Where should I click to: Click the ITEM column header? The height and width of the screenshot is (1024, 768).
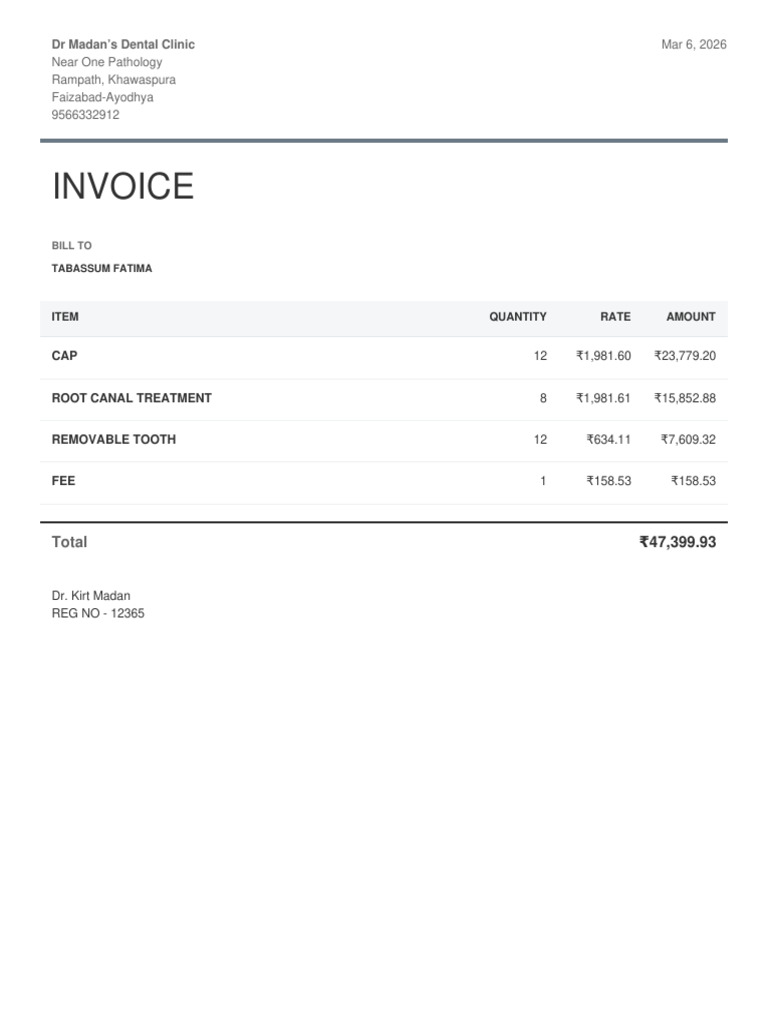click(x=65, y=317)
